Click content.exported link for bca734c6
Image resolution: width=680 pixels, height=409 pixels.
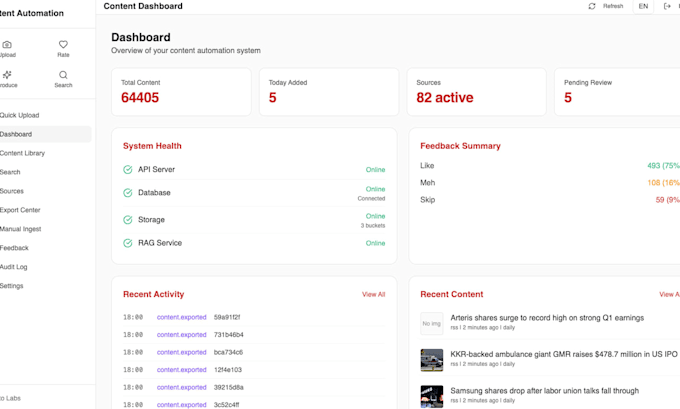tap(181, 352)
